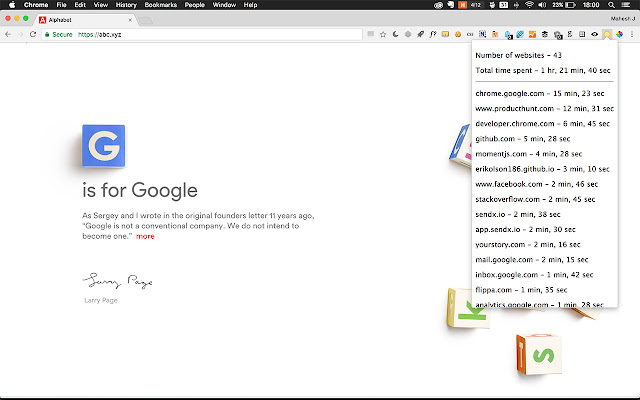
Task: Click the 'is for Google' heading
Action: click(140, 190)
